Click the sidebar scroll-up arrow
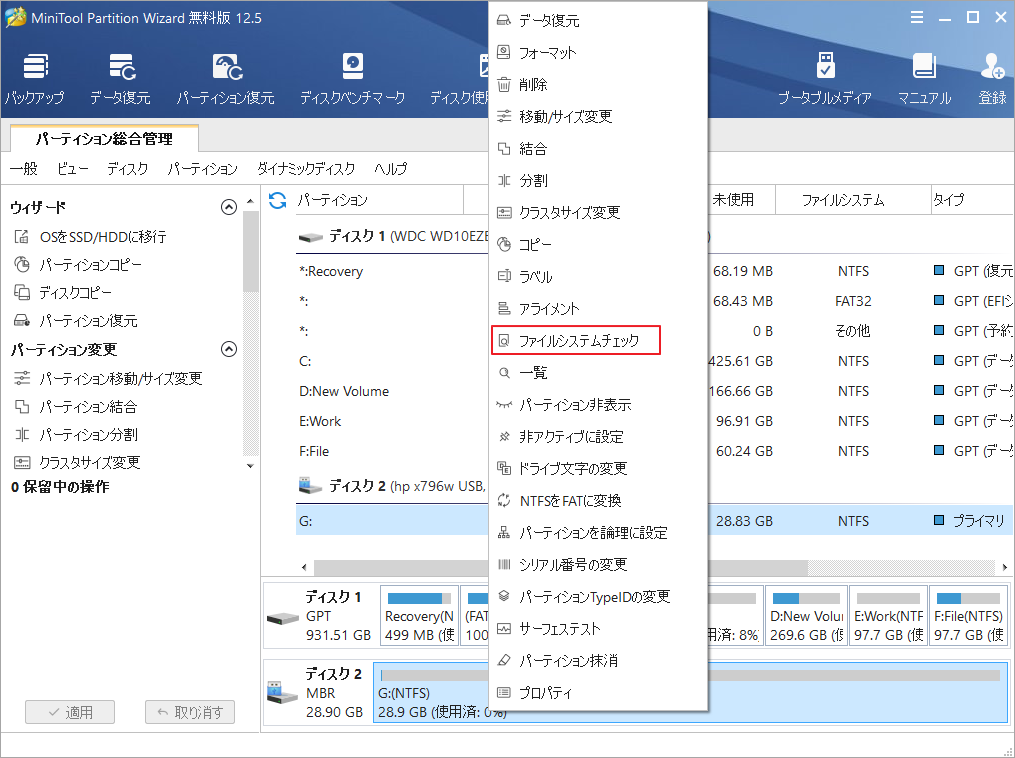The width and height of the screenshot is (1015, 758). [251, 201]
